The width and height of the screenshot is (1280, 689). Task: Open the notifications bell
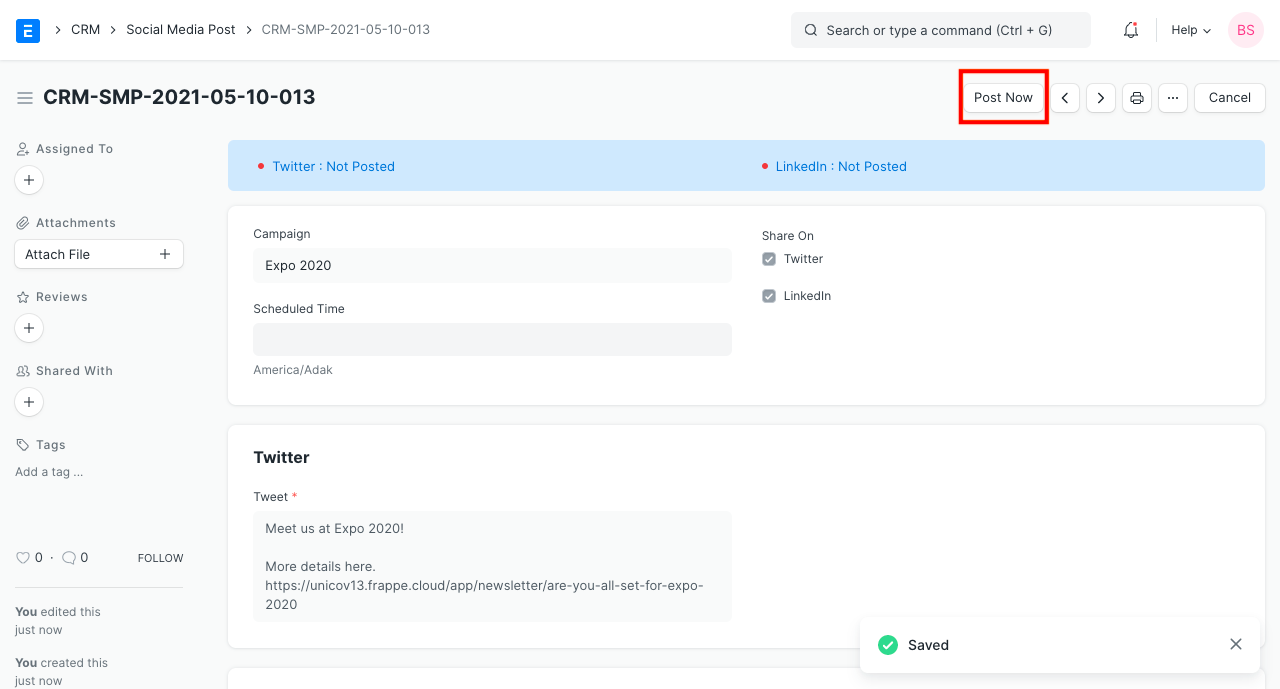tap(1131, 30)
